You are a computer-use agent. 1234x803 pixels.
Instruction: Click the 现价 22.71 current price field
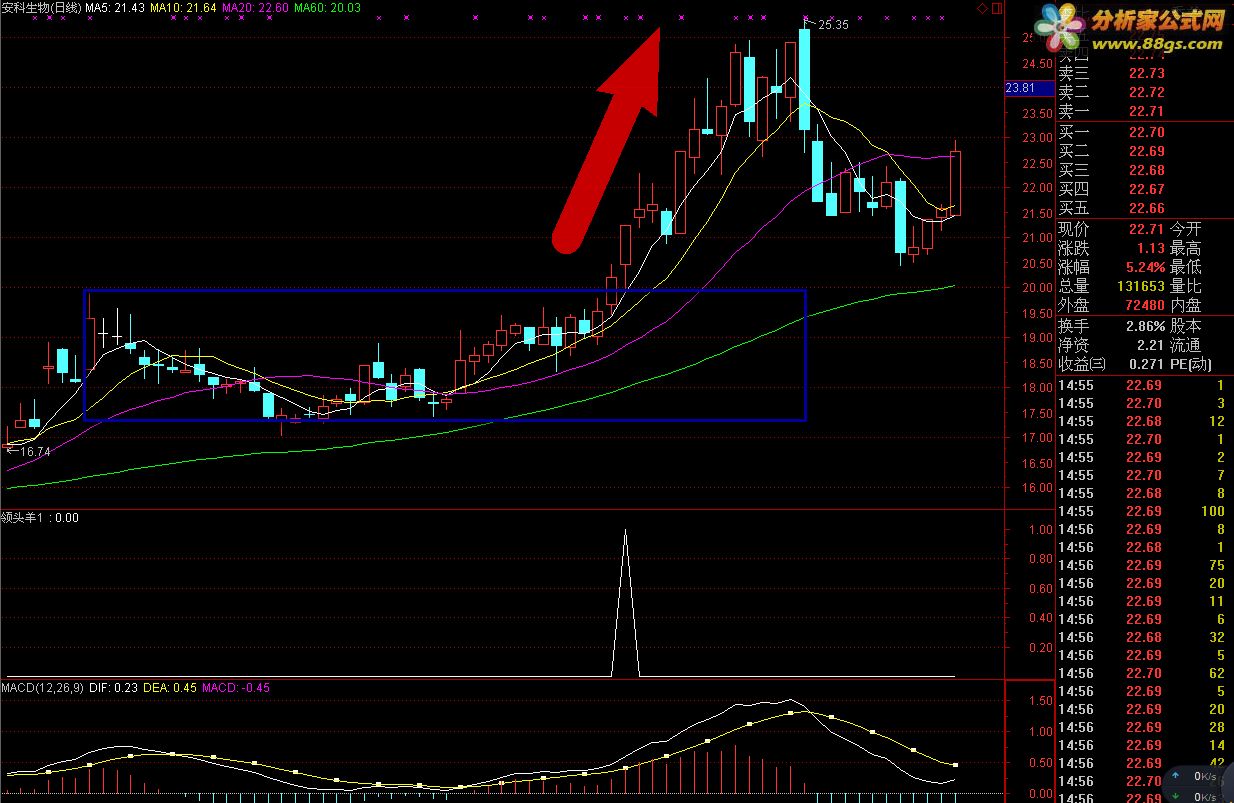coord(1112,229)
